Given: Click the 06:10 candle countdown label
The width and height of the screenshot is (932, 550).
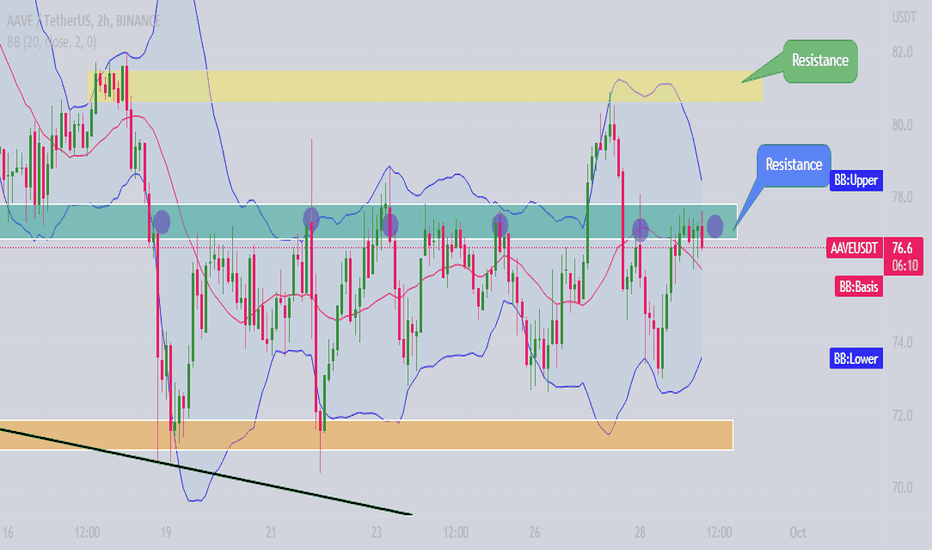Looking at the screenshot, I should tap(903, 265).
